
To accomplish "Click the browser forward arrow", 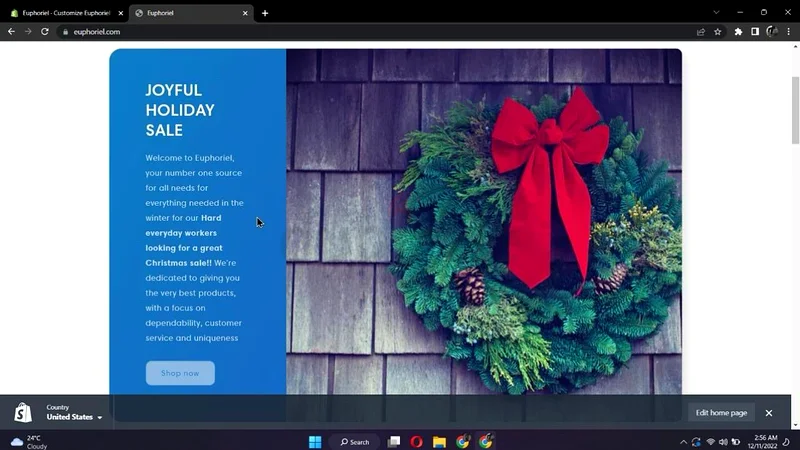I will [x=28, y=32].
